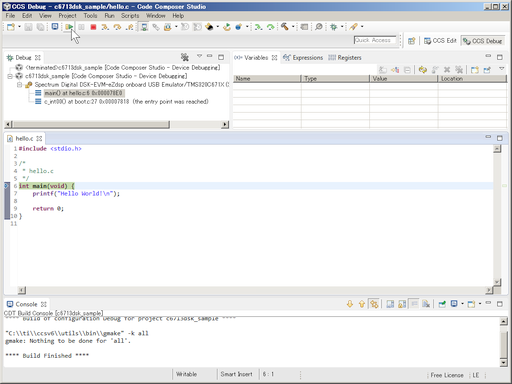
Task: Open the Build hammer dropdown arrow
Action: pyautogui.click(x=293, y=27)
